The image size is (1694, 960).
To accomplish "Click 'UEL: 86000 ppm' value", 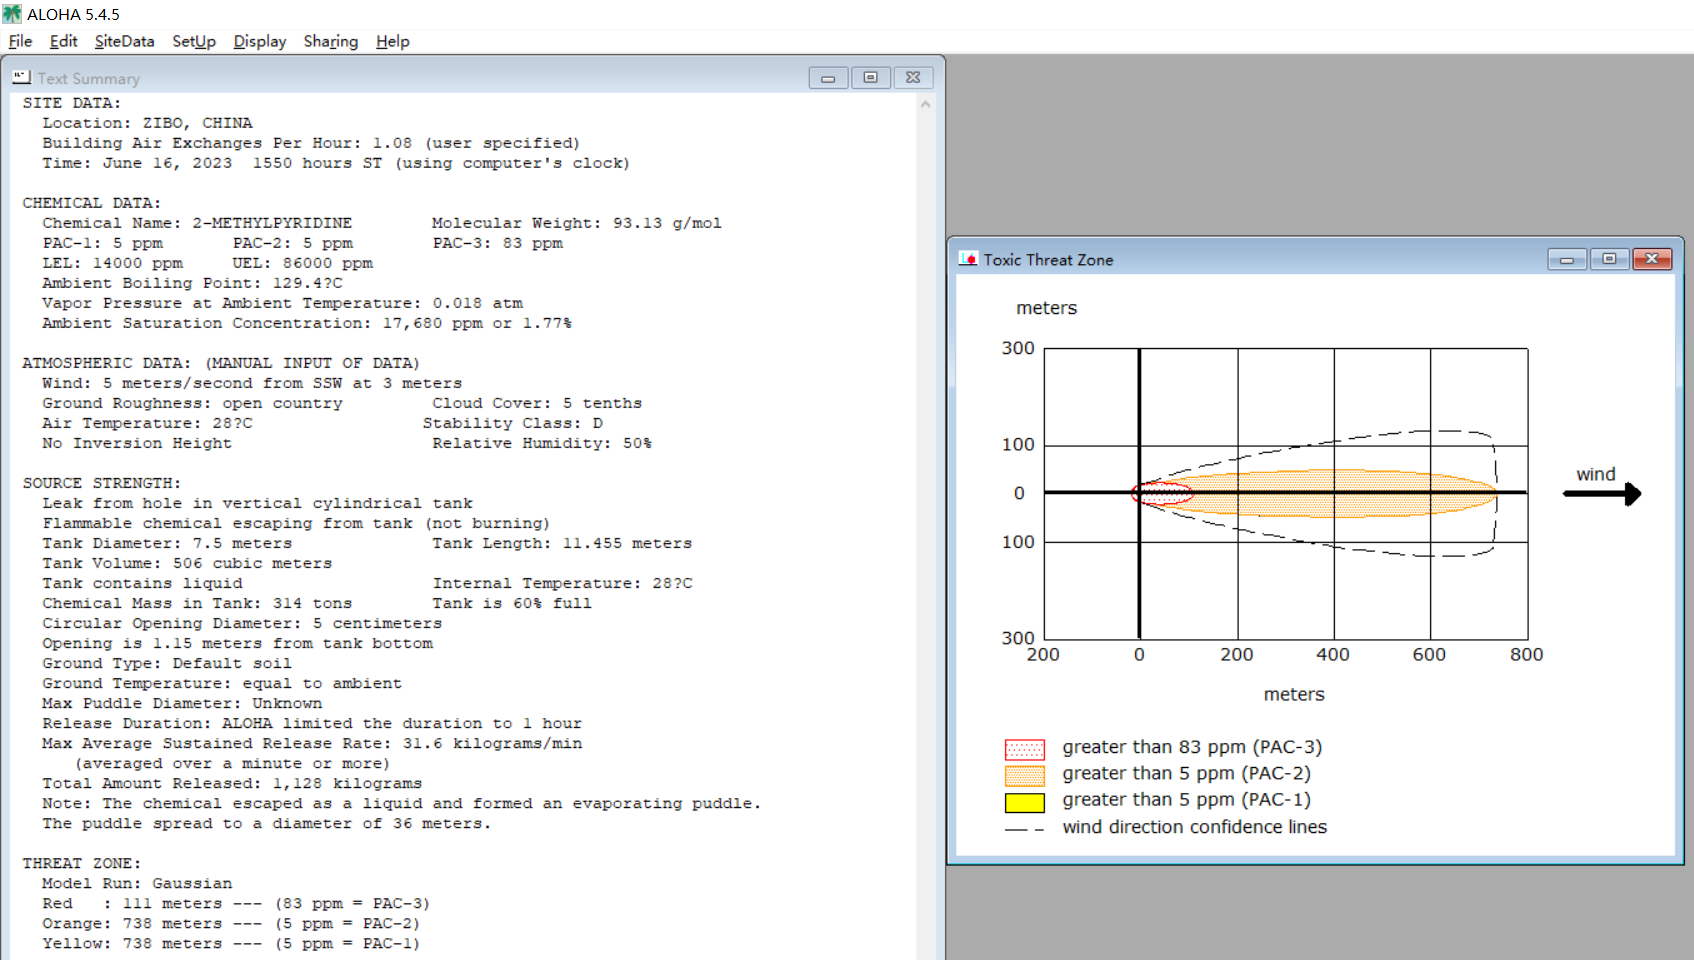I will pos(303,263).
